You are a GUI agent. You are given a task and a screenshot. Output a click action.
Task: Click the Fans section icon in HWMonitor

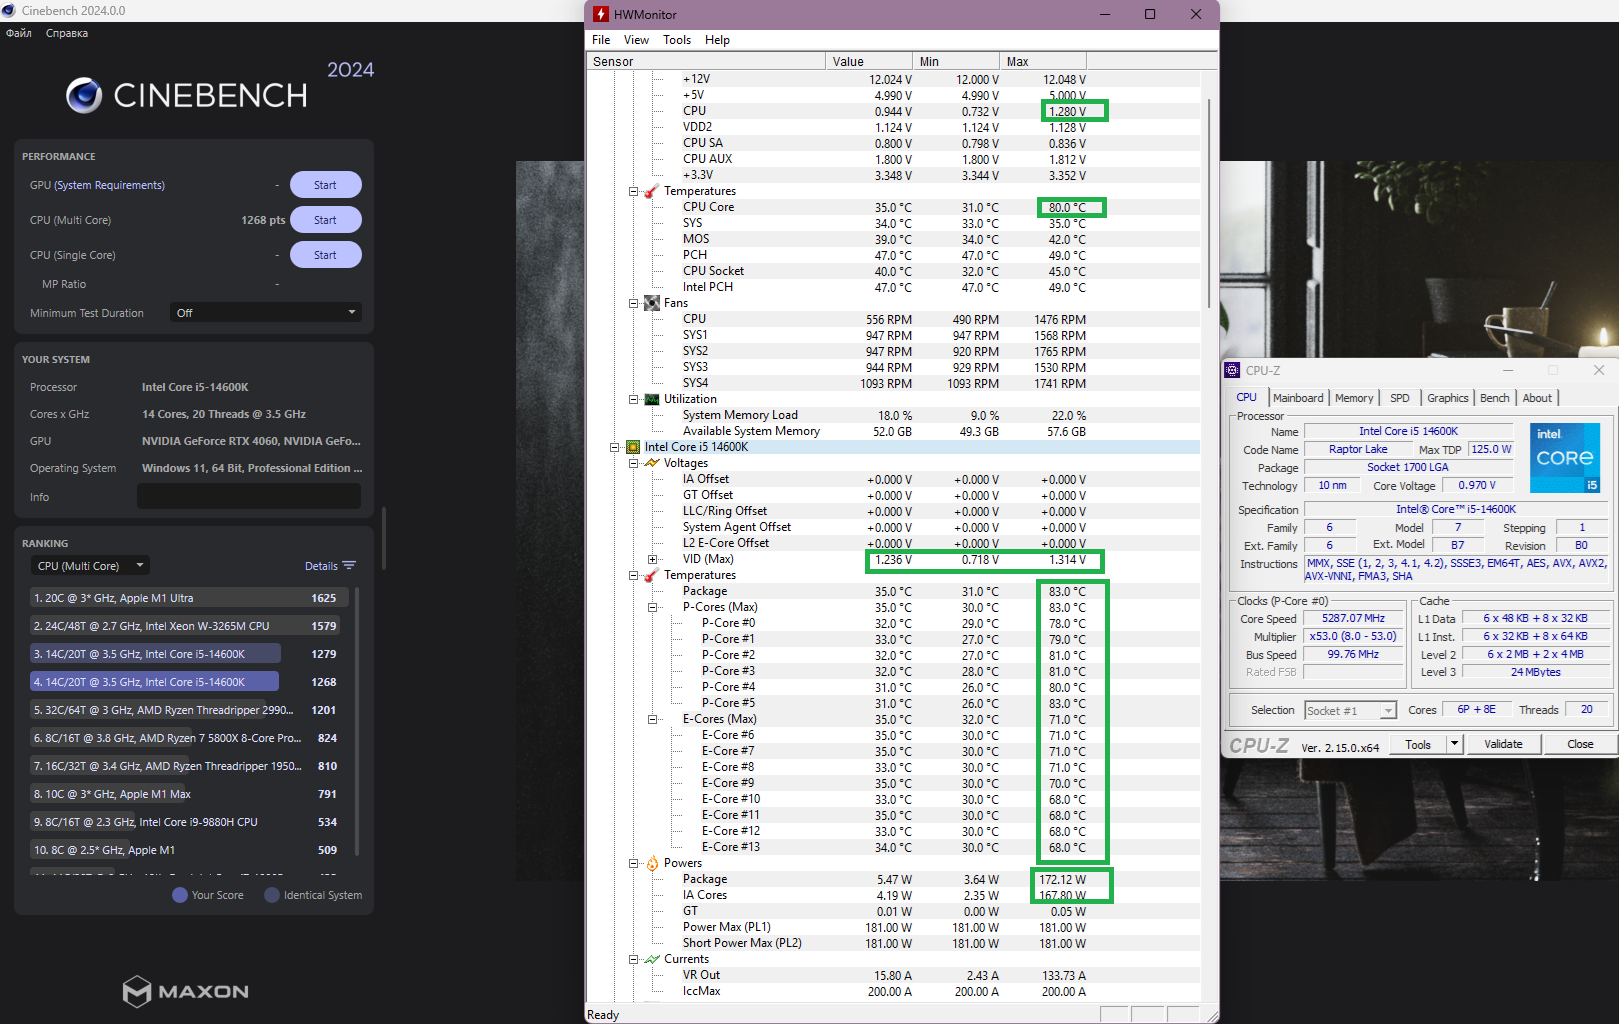coord(652,303)
